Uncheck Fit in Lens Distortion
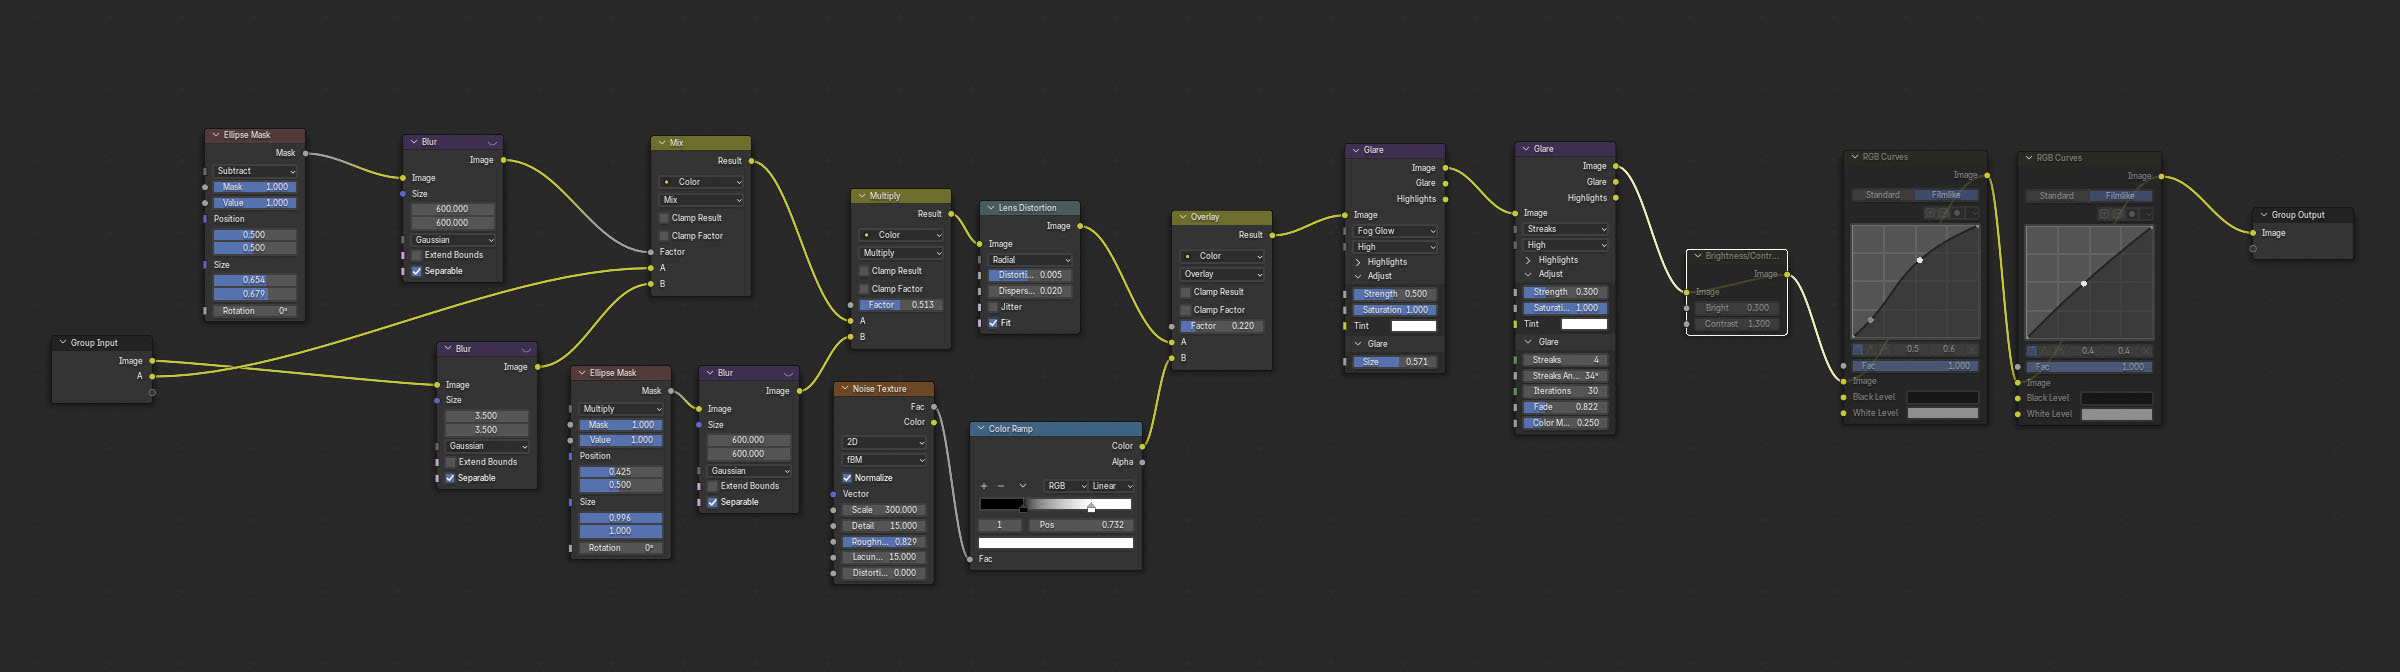The height and width of the screenshot is (672, 2400). [993, 323]
